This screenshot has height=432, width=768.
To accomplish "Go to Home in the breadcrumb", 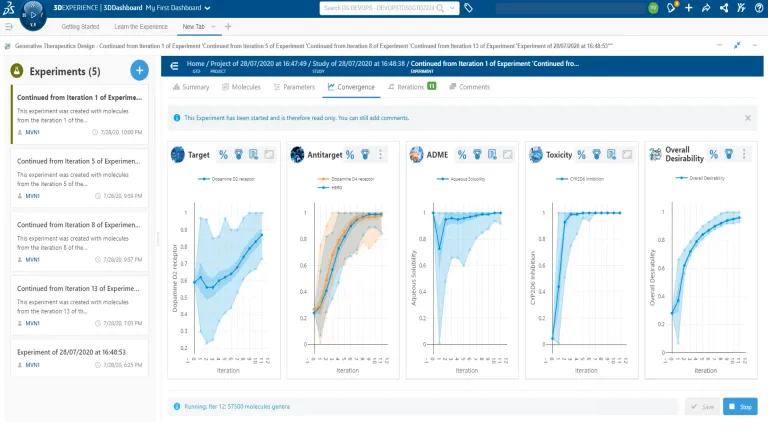I will tap(194, 63).
